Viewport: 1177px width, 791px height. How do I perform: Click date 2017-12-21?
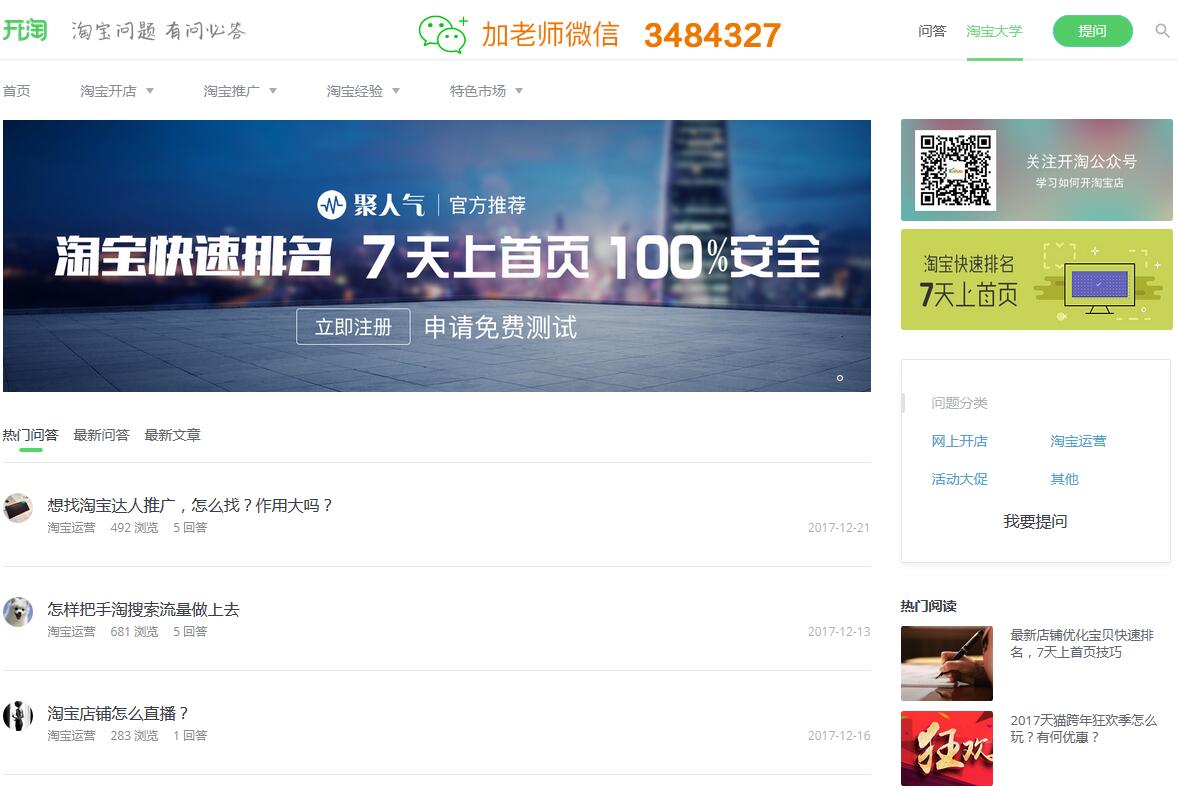pos(838,528)
